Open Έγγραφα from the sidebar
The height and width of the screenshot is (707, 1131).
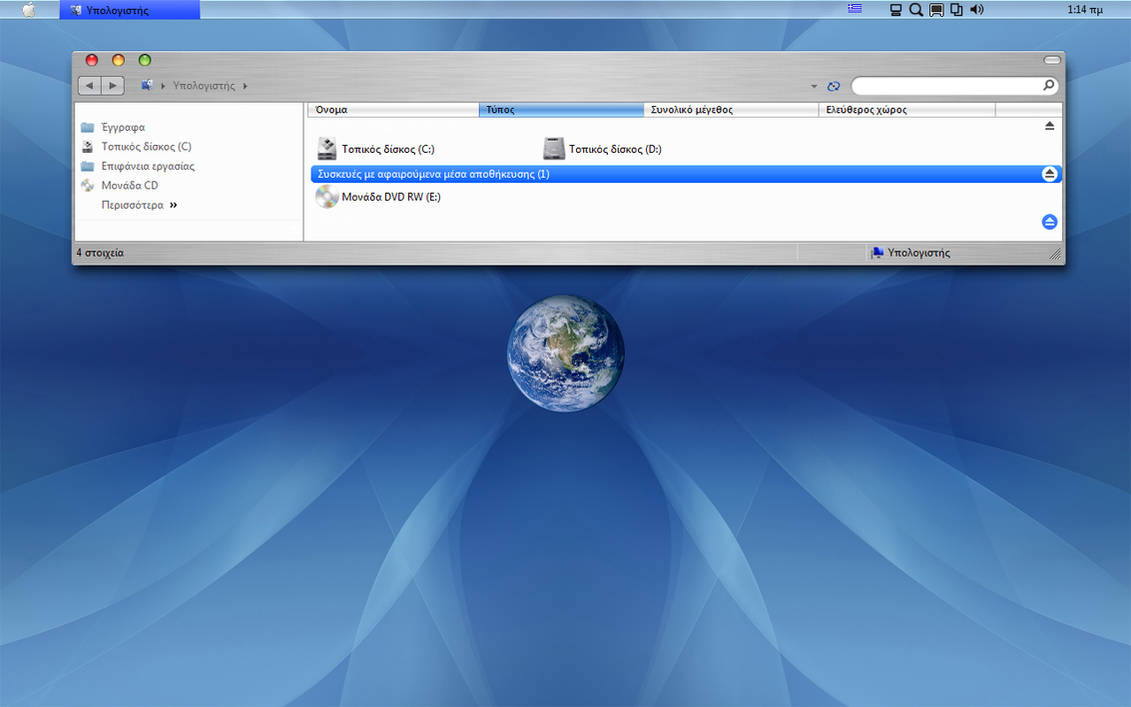[124, 127]
